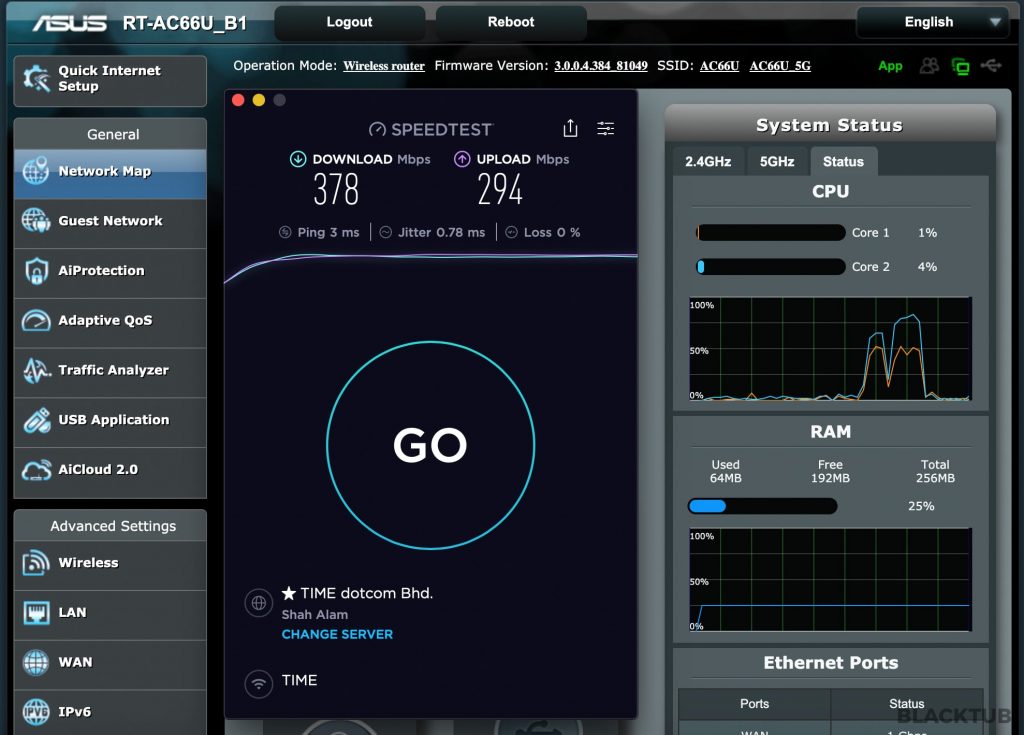The image size is (1024, 735).
Task: Click CHANGE SERVER in Speedtest
Action: point(337,634)
